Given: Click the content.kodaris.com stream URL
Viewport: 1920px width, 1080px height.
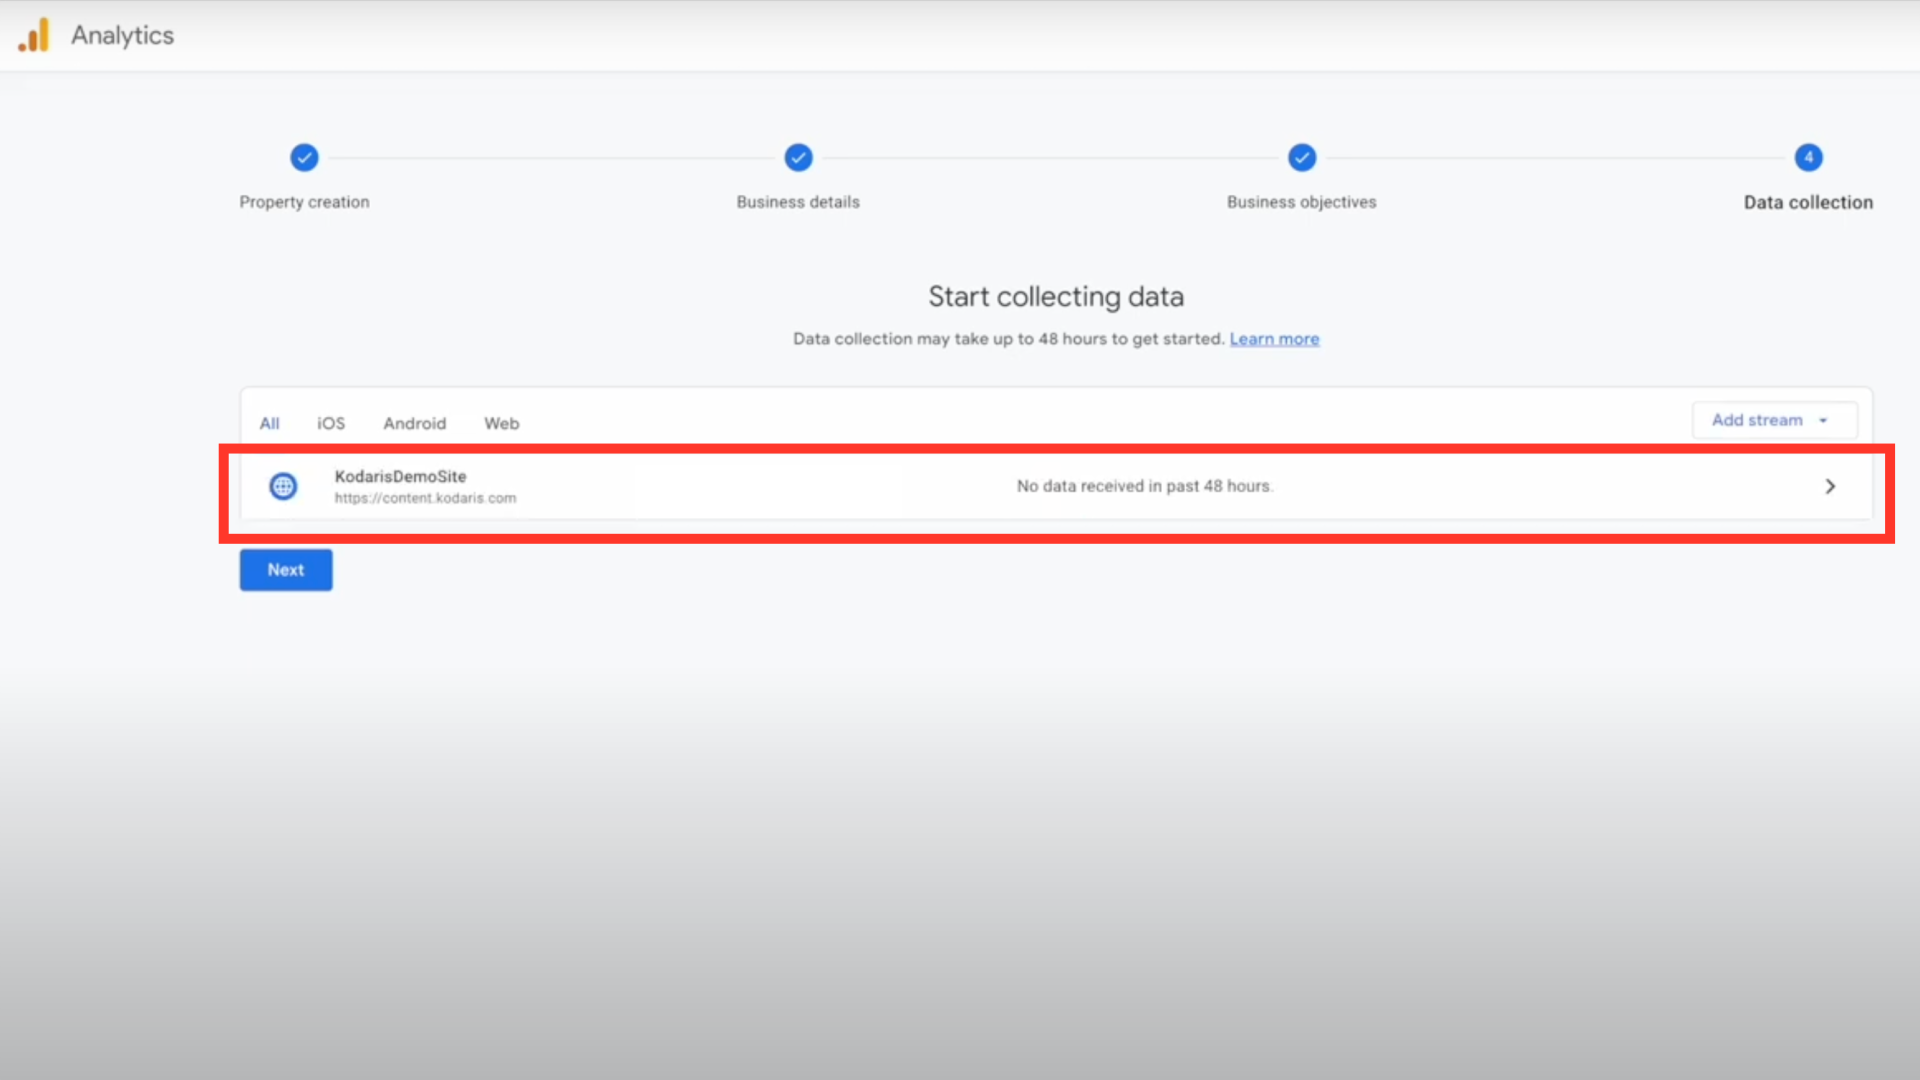Looking at the screenshot, I should [425, 498].
